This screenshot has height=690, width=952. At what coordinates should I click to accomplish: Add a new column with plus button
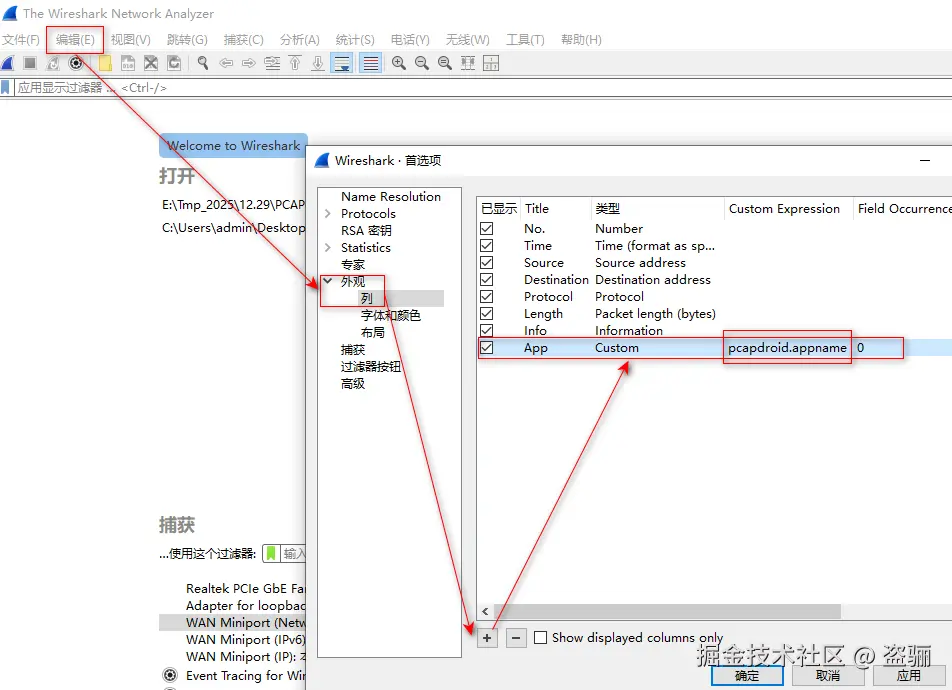487,638
